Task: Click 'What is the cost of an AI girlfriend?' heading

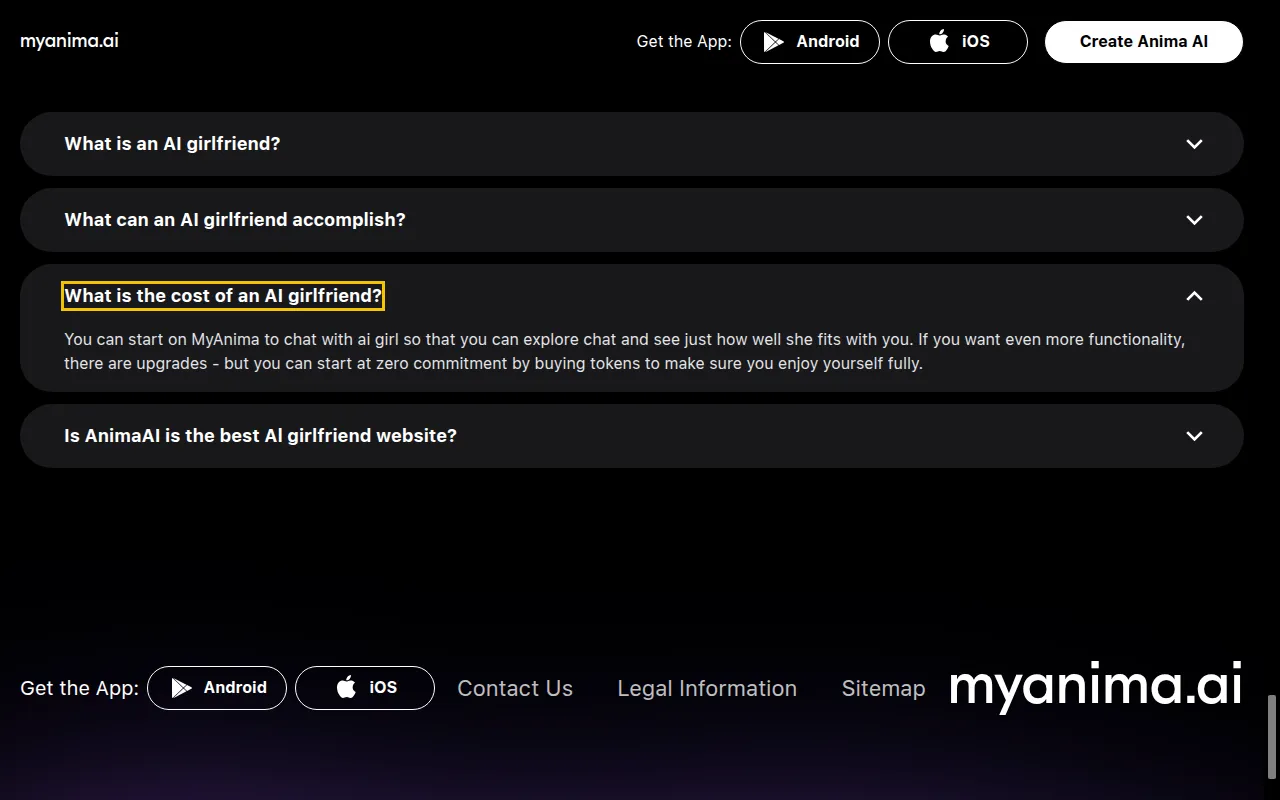Action: point(223,296)
